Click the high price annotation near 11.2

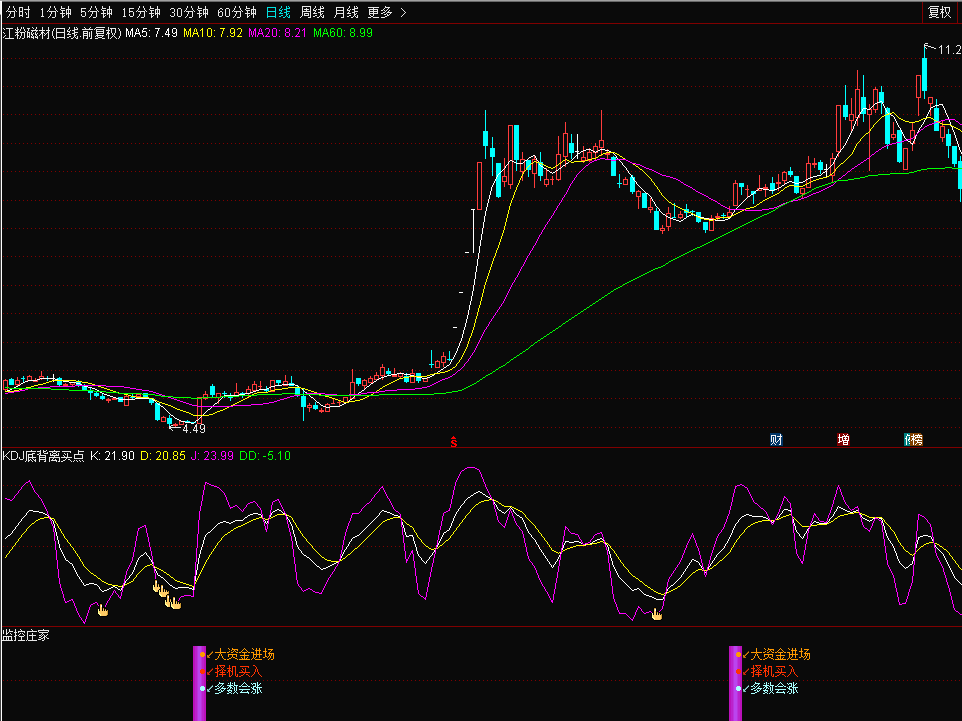click(950, 50)
